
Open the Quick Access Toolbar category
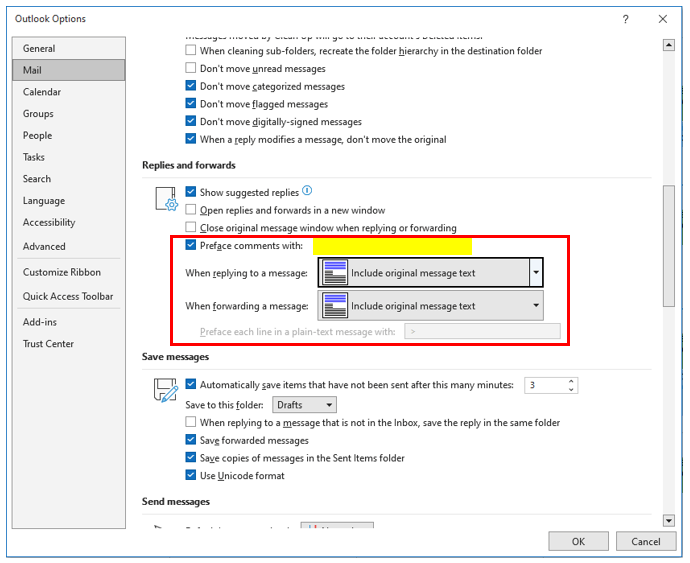[69, 296]
